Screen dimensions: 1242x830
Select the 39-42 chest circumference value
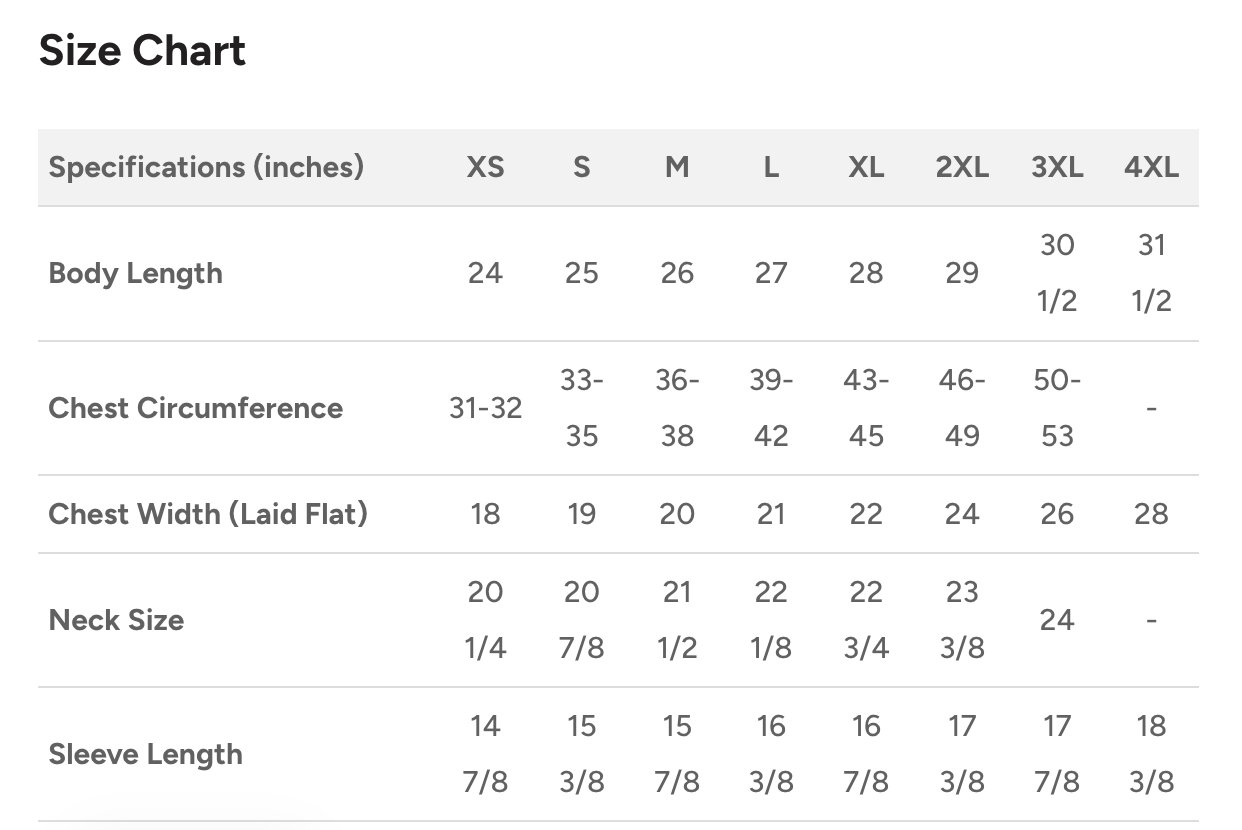771,408
